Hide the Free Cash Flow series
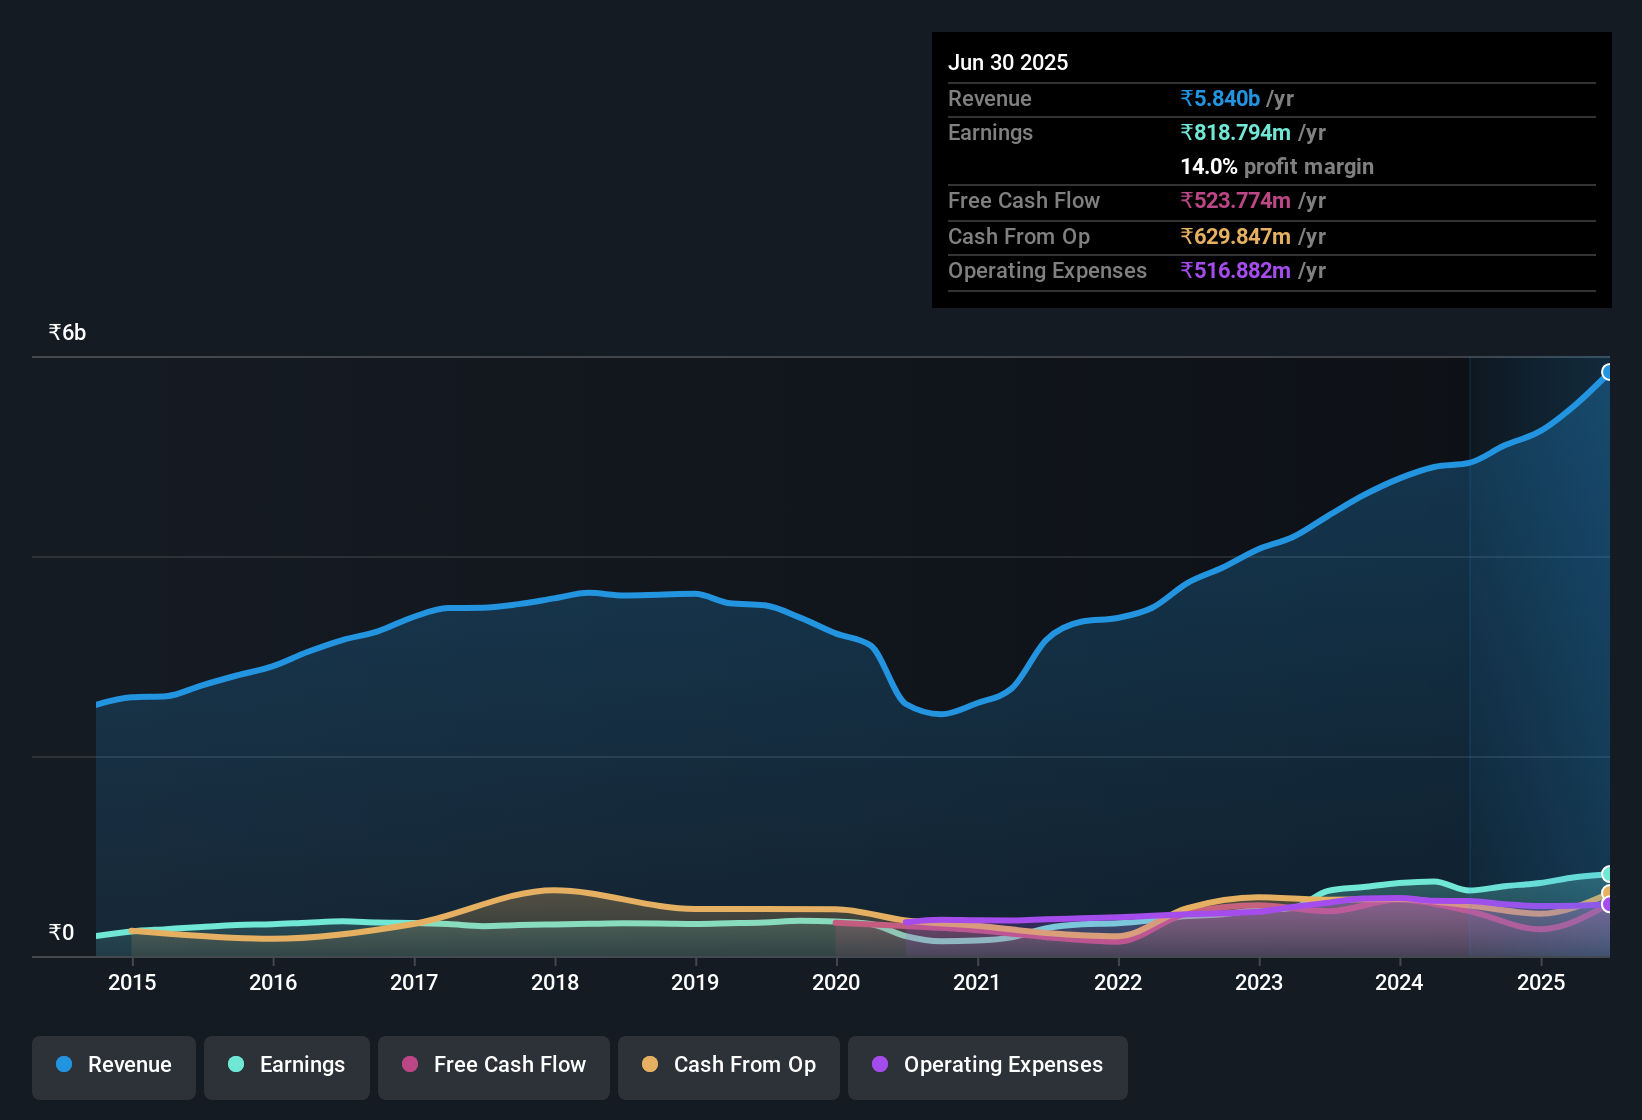This screenshot has height=1120, width=1642. coord(493,1066)
